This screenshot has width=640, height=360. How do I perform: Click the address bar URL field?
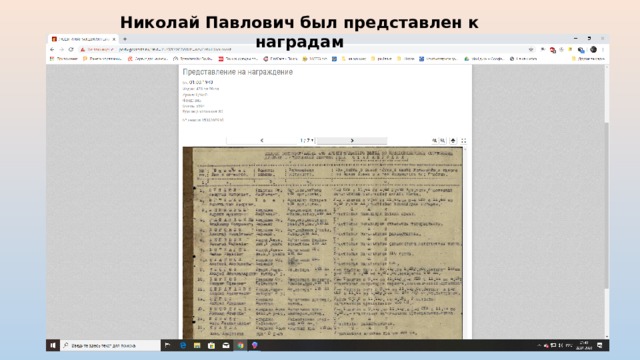tap(302, 49)
